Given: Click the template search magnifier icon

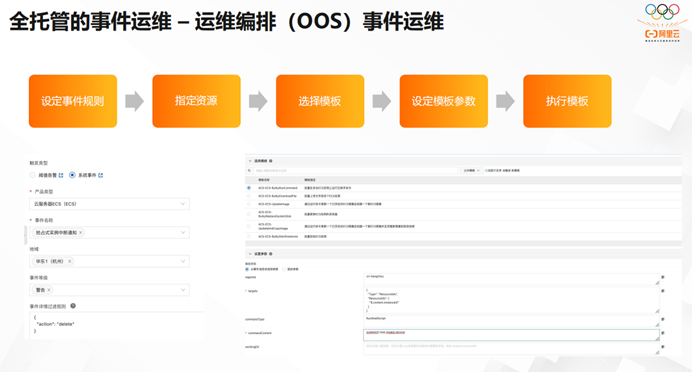Looking at the screenshot, I should [x=249, y=170].
